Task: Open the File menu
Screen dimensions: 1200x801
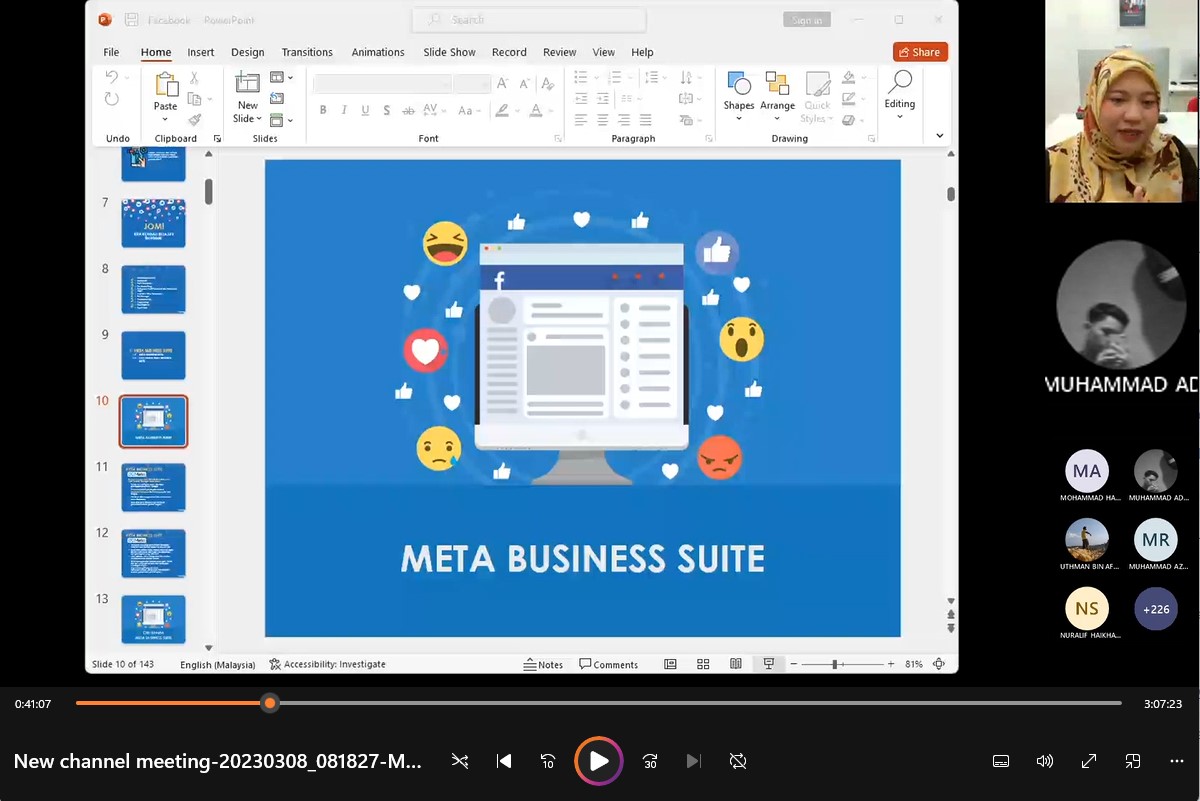Action: 111,52
